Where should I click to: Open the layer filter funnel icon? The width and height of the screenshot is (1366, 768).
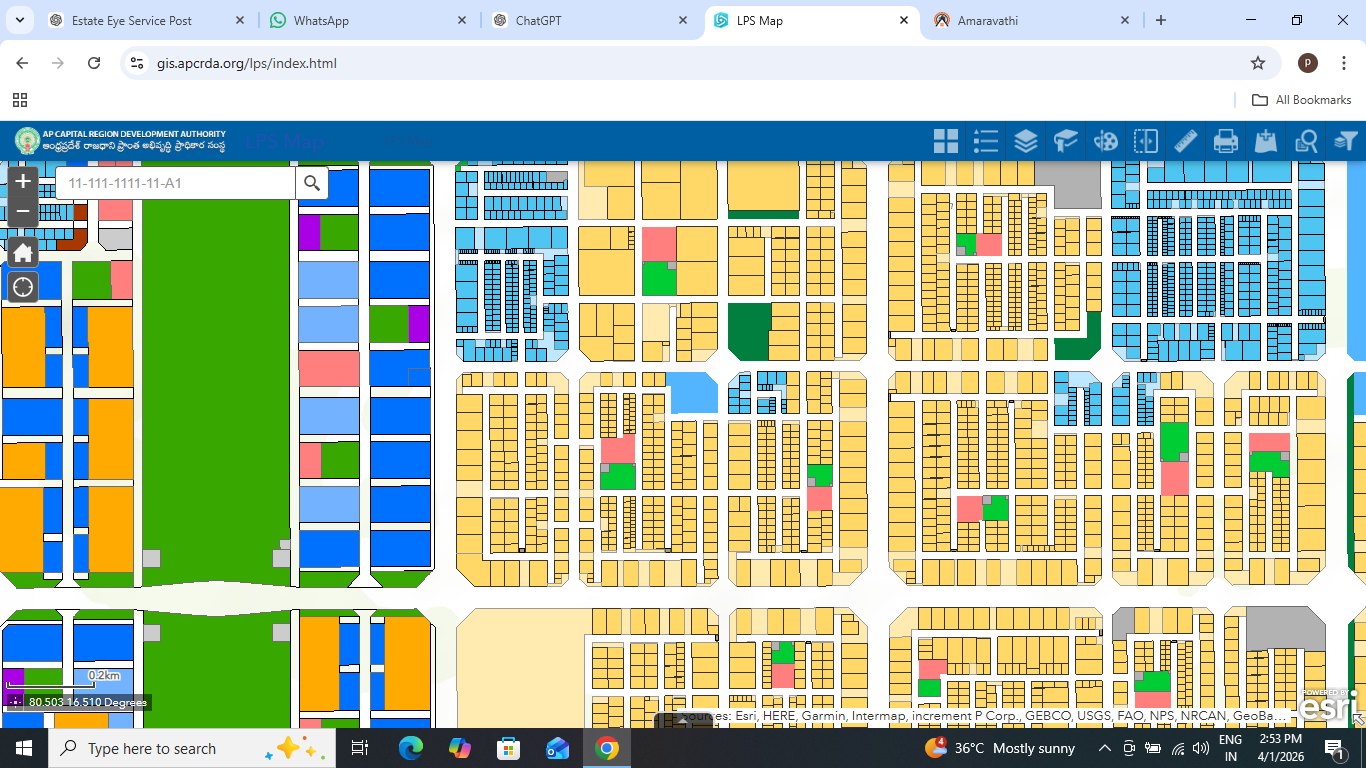[1346, 141]
